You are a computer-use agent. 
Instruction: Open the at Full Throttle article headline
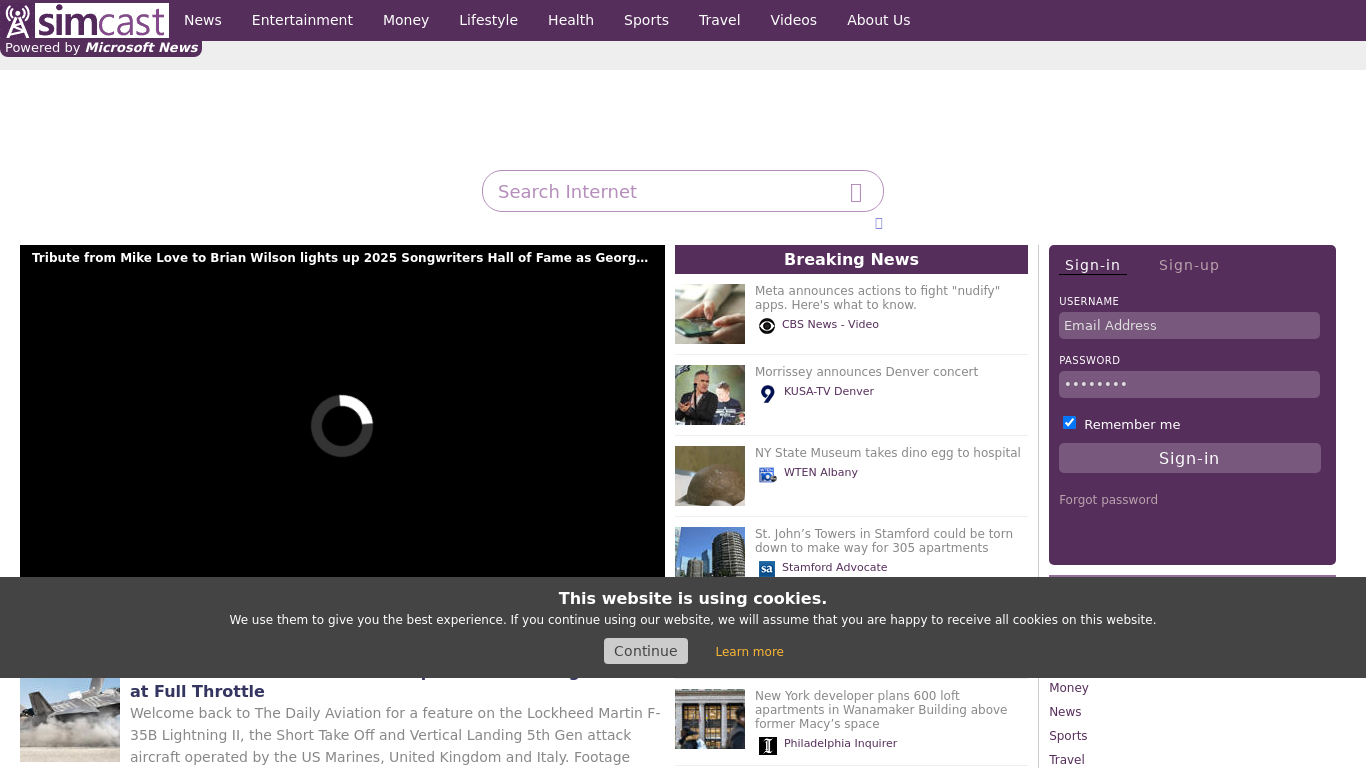coord(197,691)
